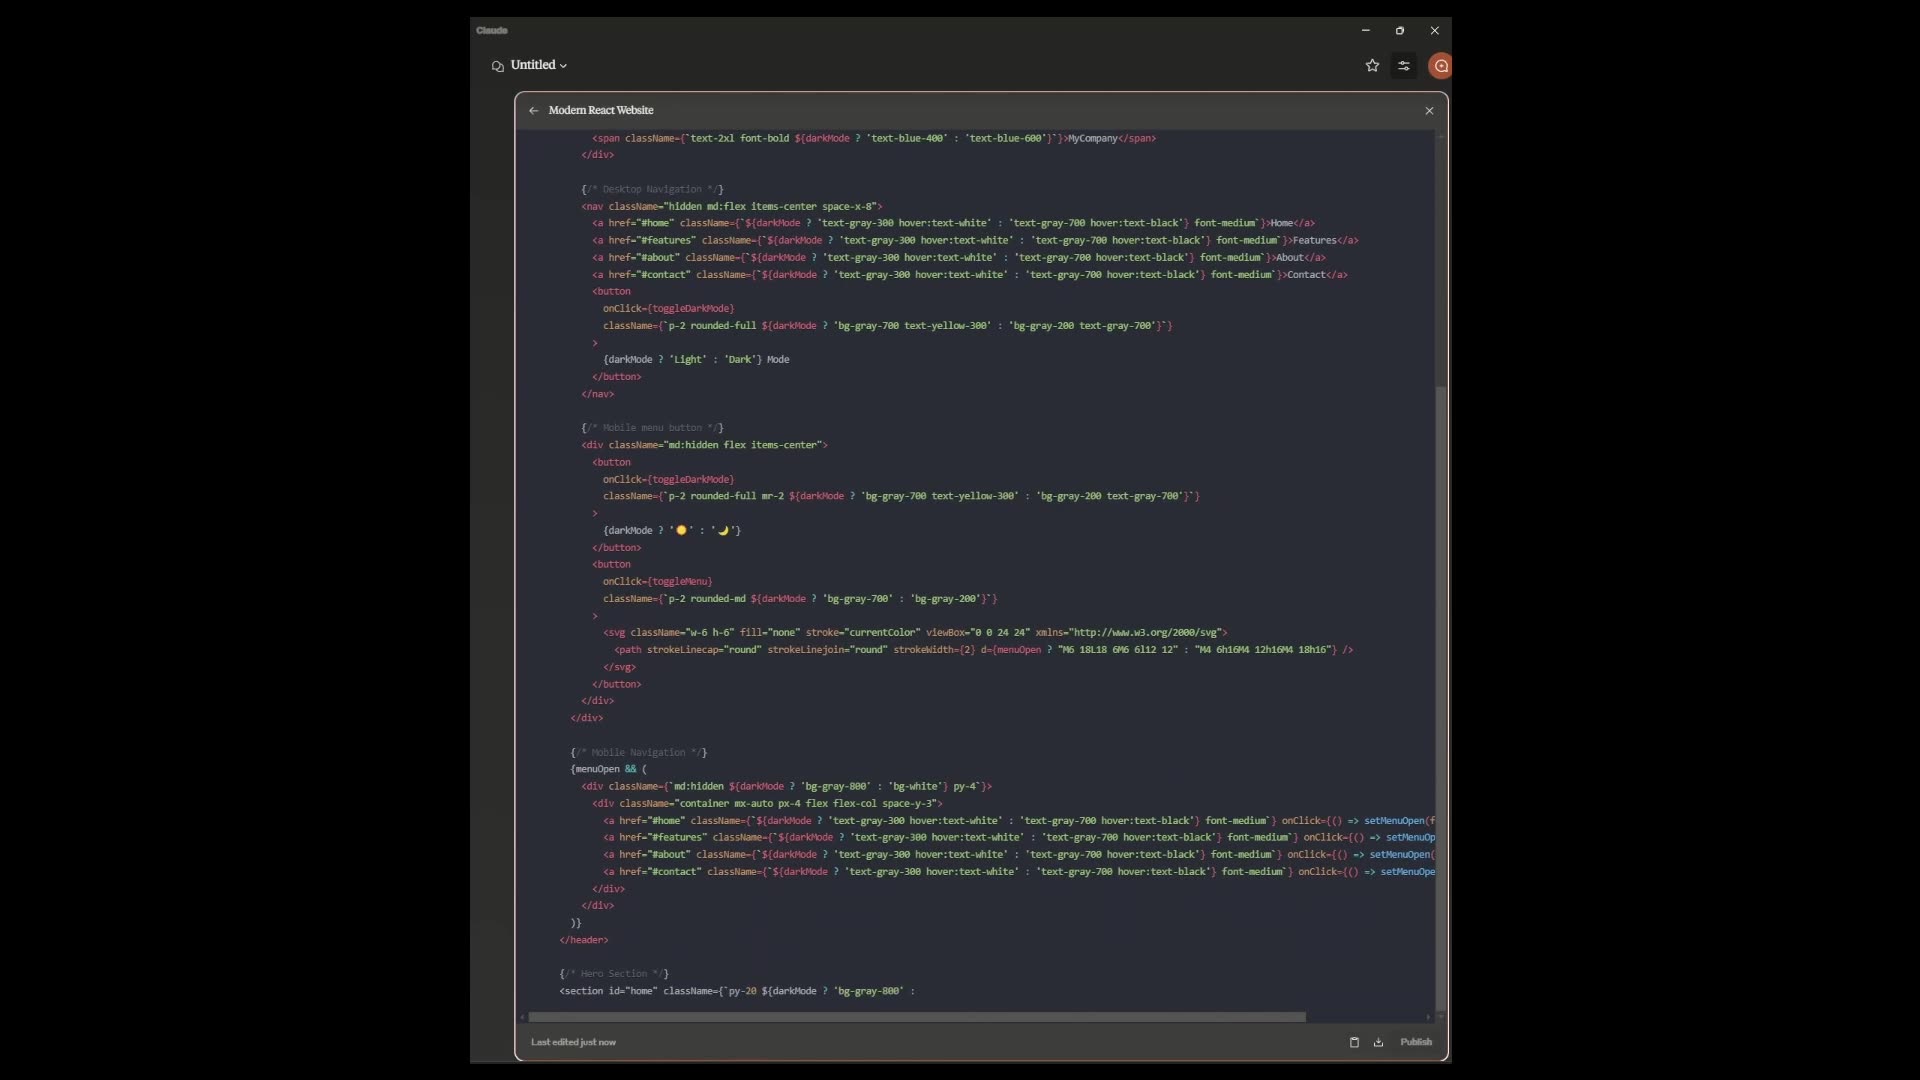Click the Publish button

click(x=1416, y=1042)
